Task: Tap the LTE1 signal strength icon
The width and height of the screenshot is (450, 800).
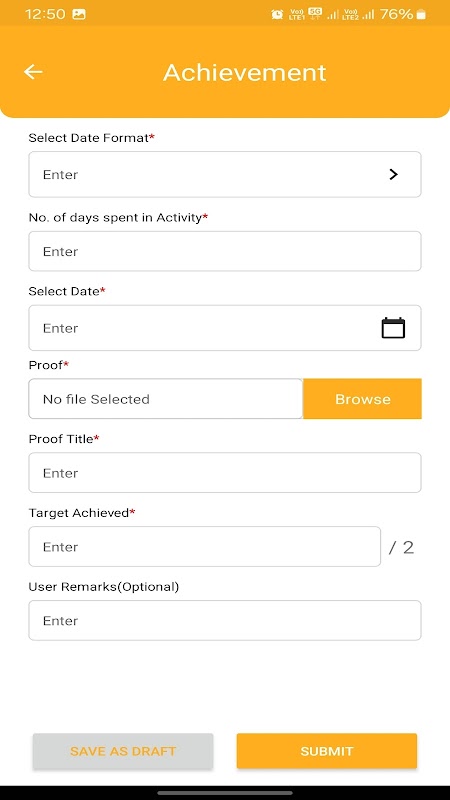Action: click(333, 15)
